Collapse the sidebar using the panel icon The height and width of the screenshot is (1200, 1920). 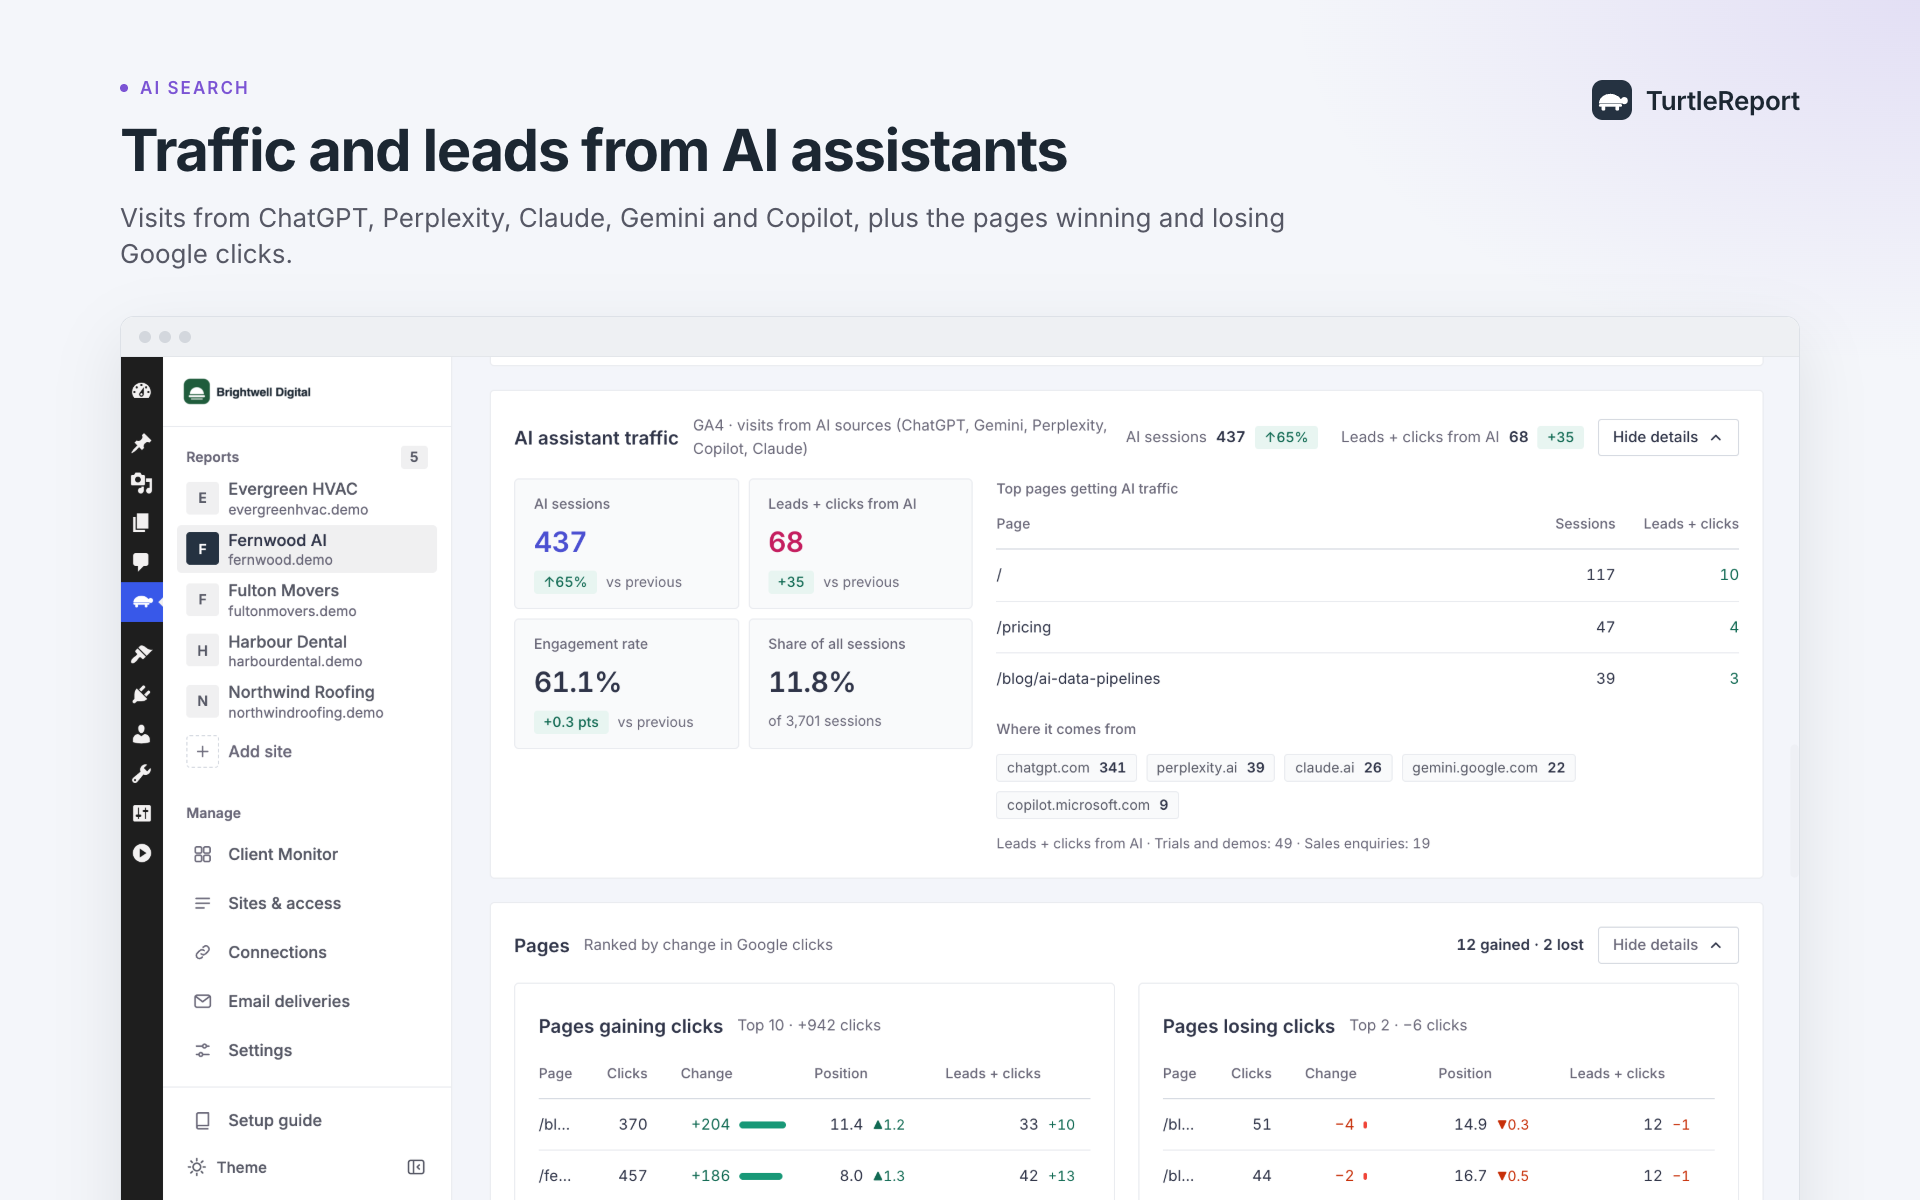click(x=416, y=1167)
